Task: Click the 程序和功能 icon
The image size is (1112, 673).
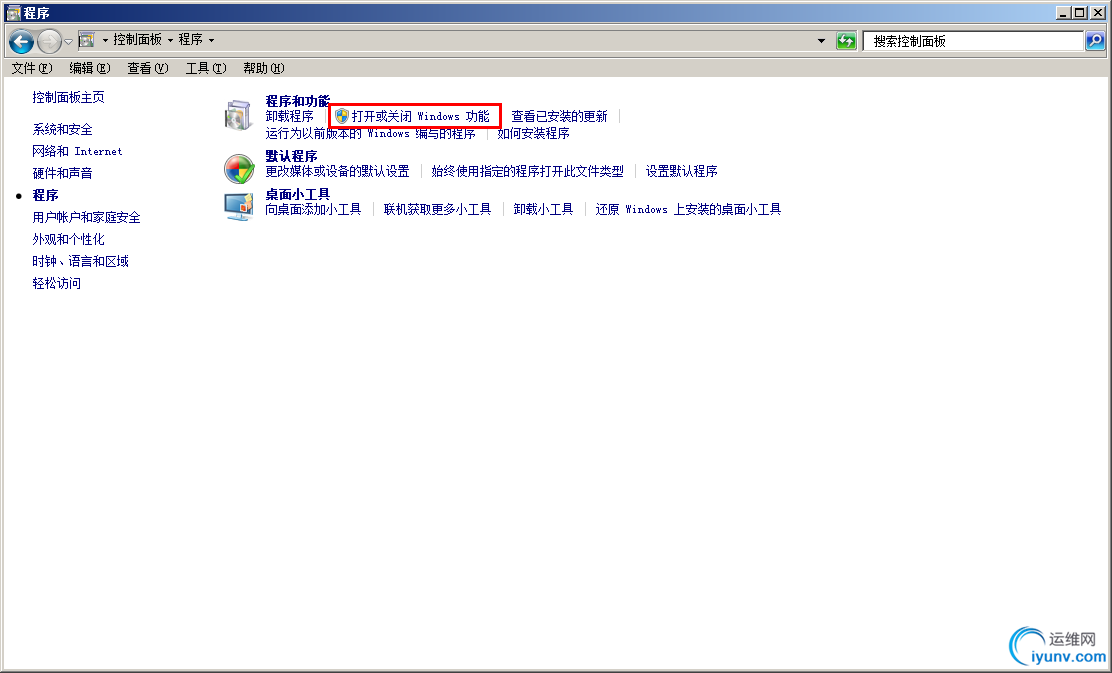Action: (238, 116)
